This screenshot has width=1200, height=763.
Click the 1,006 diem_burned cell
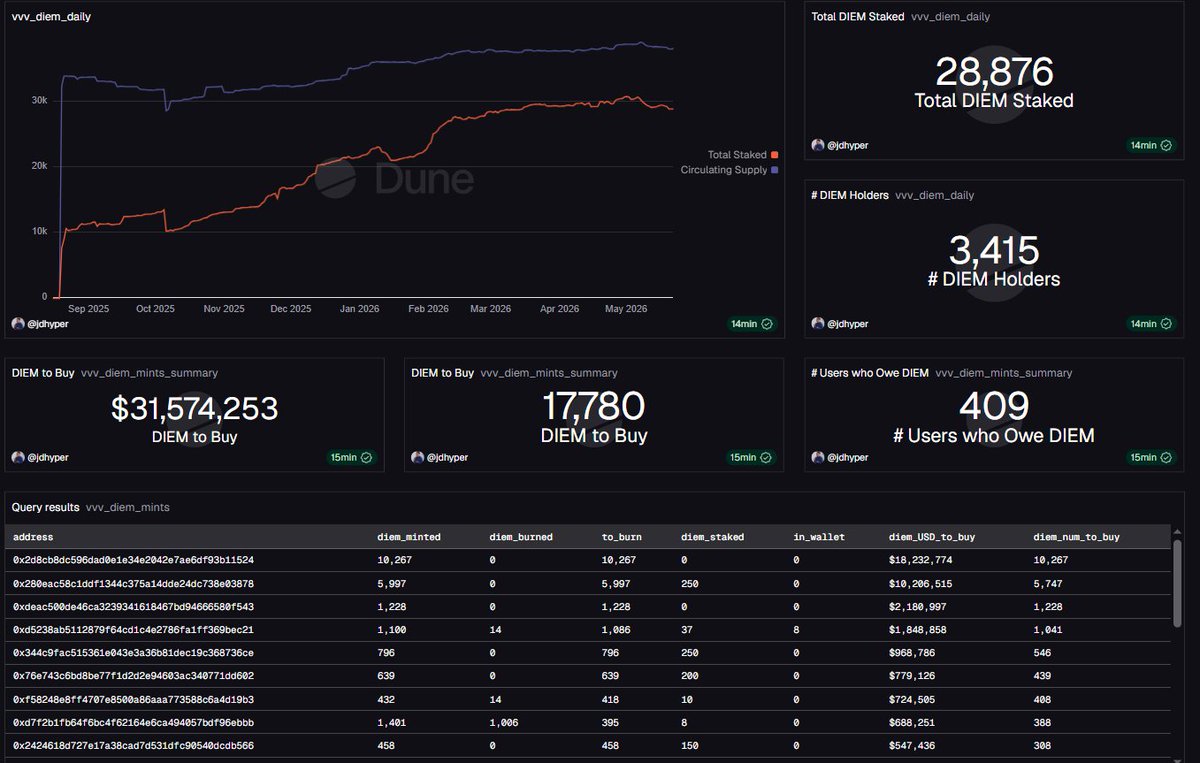[x=504, y=722]
